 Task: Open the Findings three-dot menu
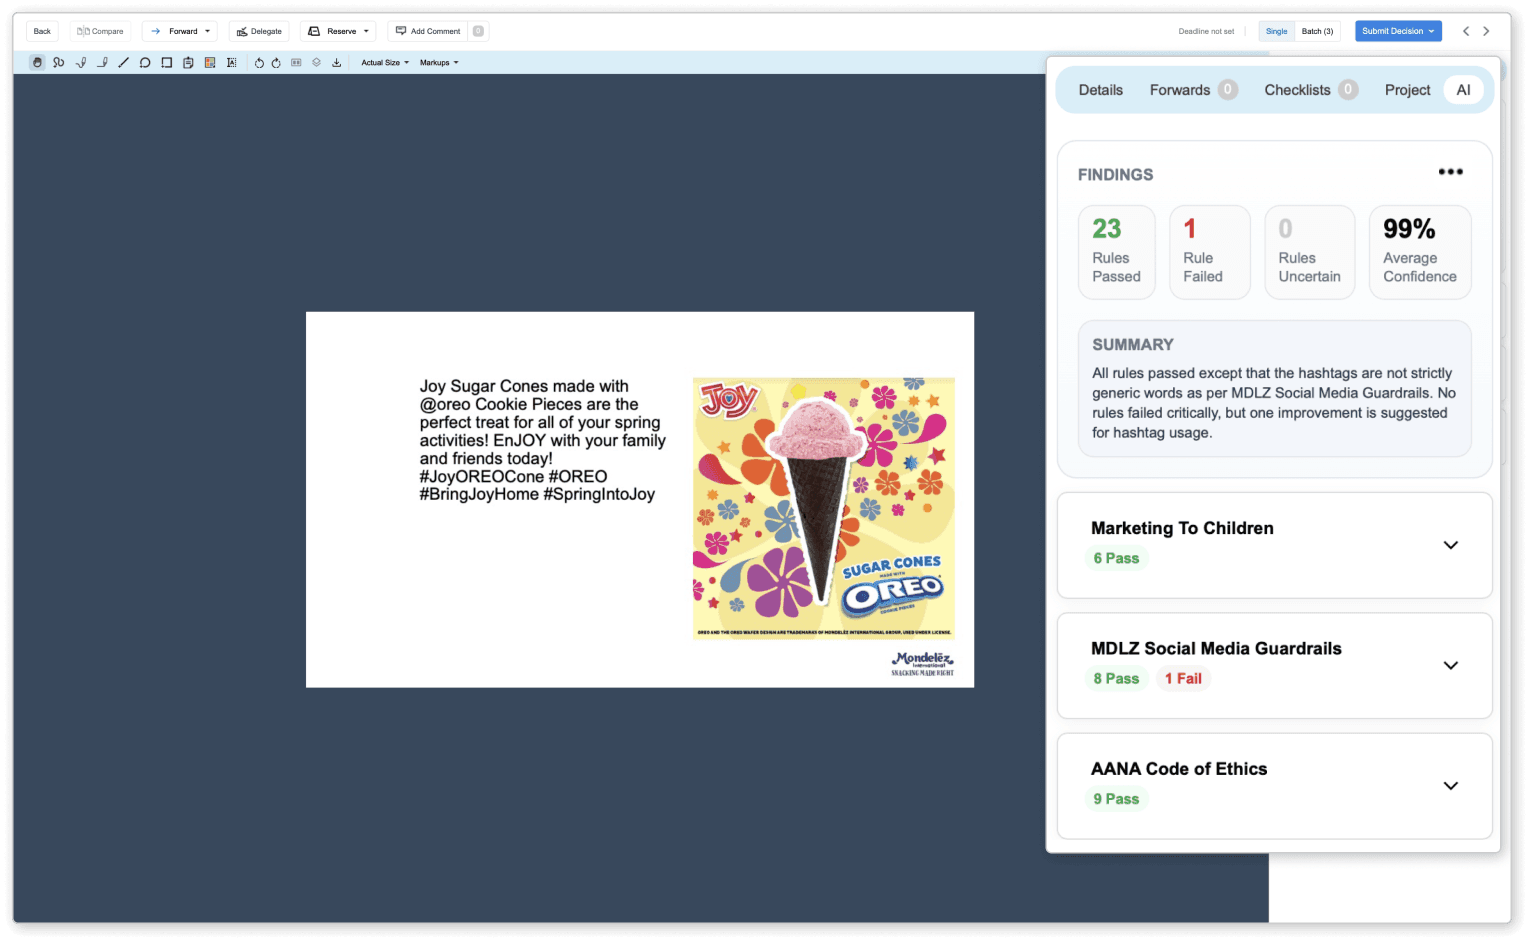pyautogui.click(x=1451, y=172)
